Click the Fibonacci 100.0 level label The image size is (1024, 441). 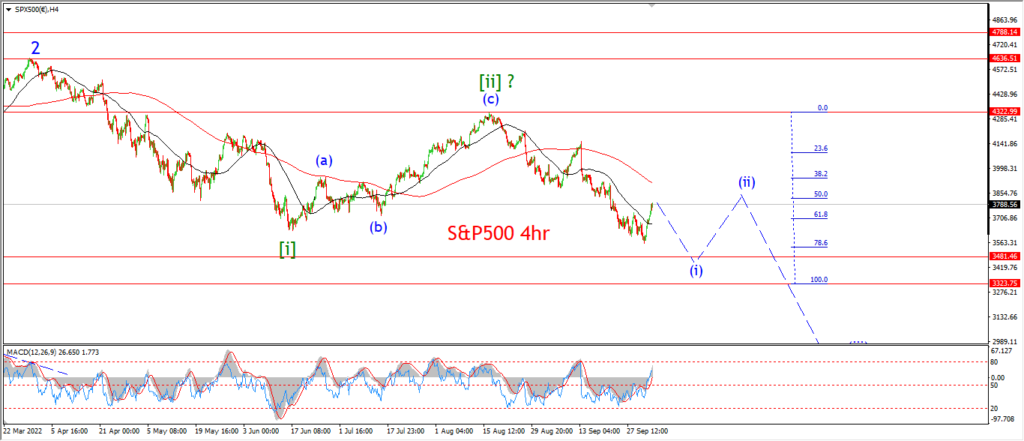819,280
